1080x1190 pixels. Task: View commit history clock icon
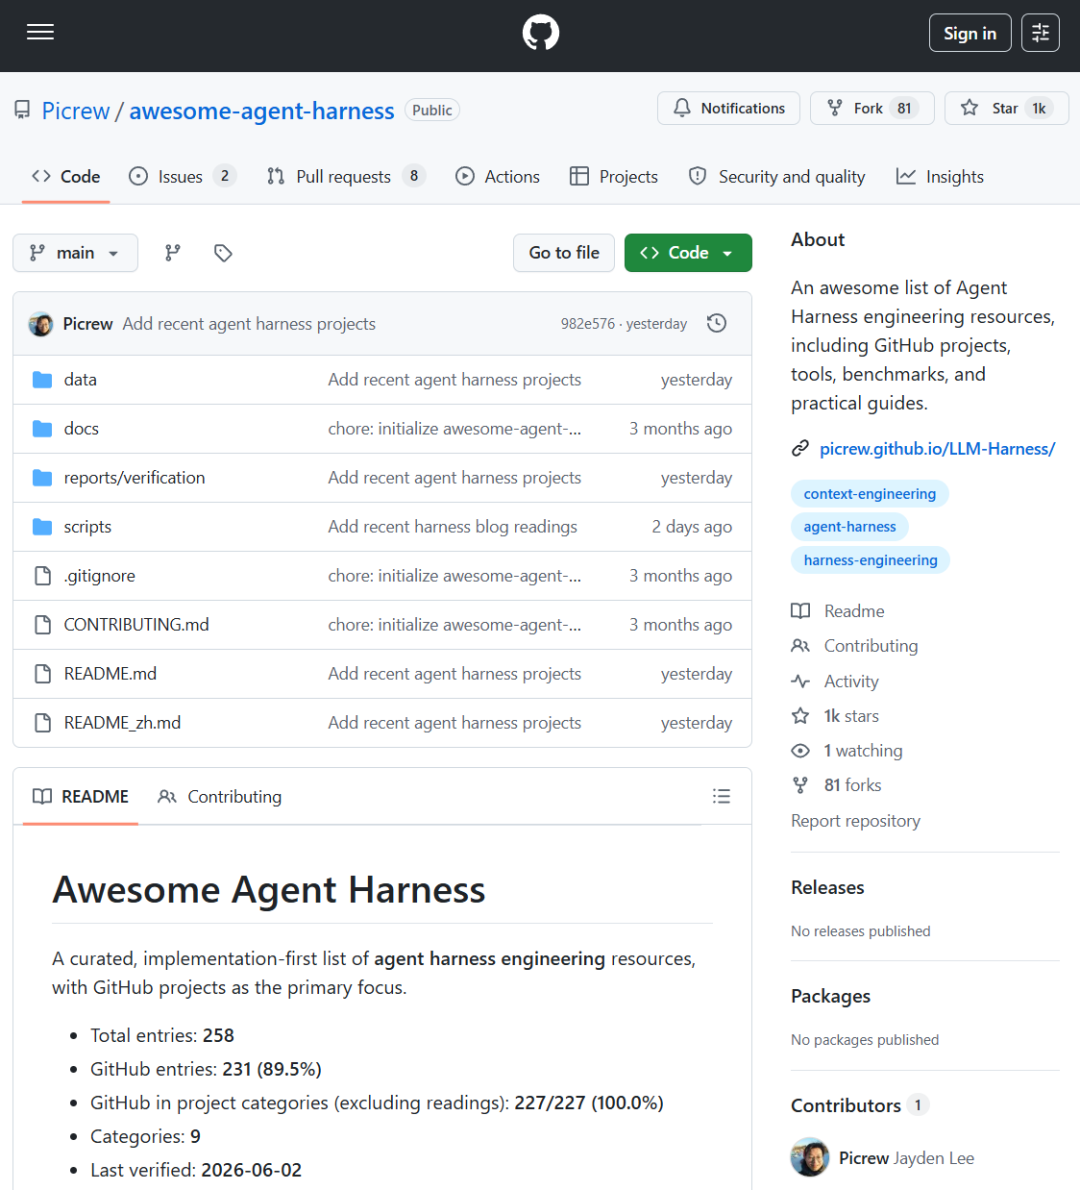tap(716, 323)
